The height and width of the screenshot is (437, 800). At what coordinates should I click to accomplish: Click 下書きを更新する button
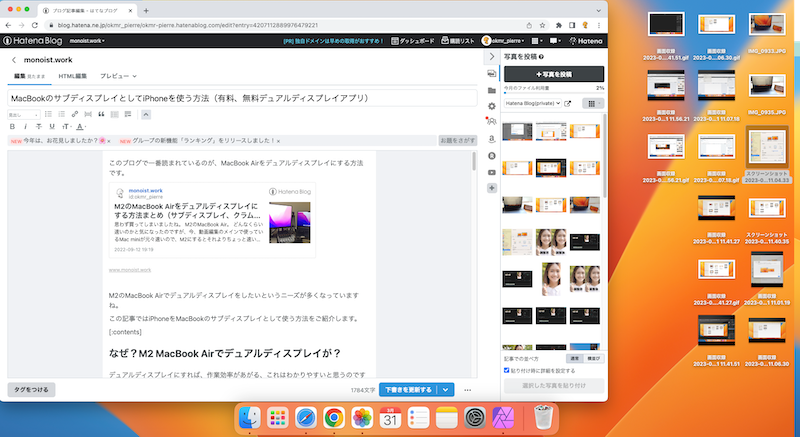pyautogui.click(x=408, y=390)
